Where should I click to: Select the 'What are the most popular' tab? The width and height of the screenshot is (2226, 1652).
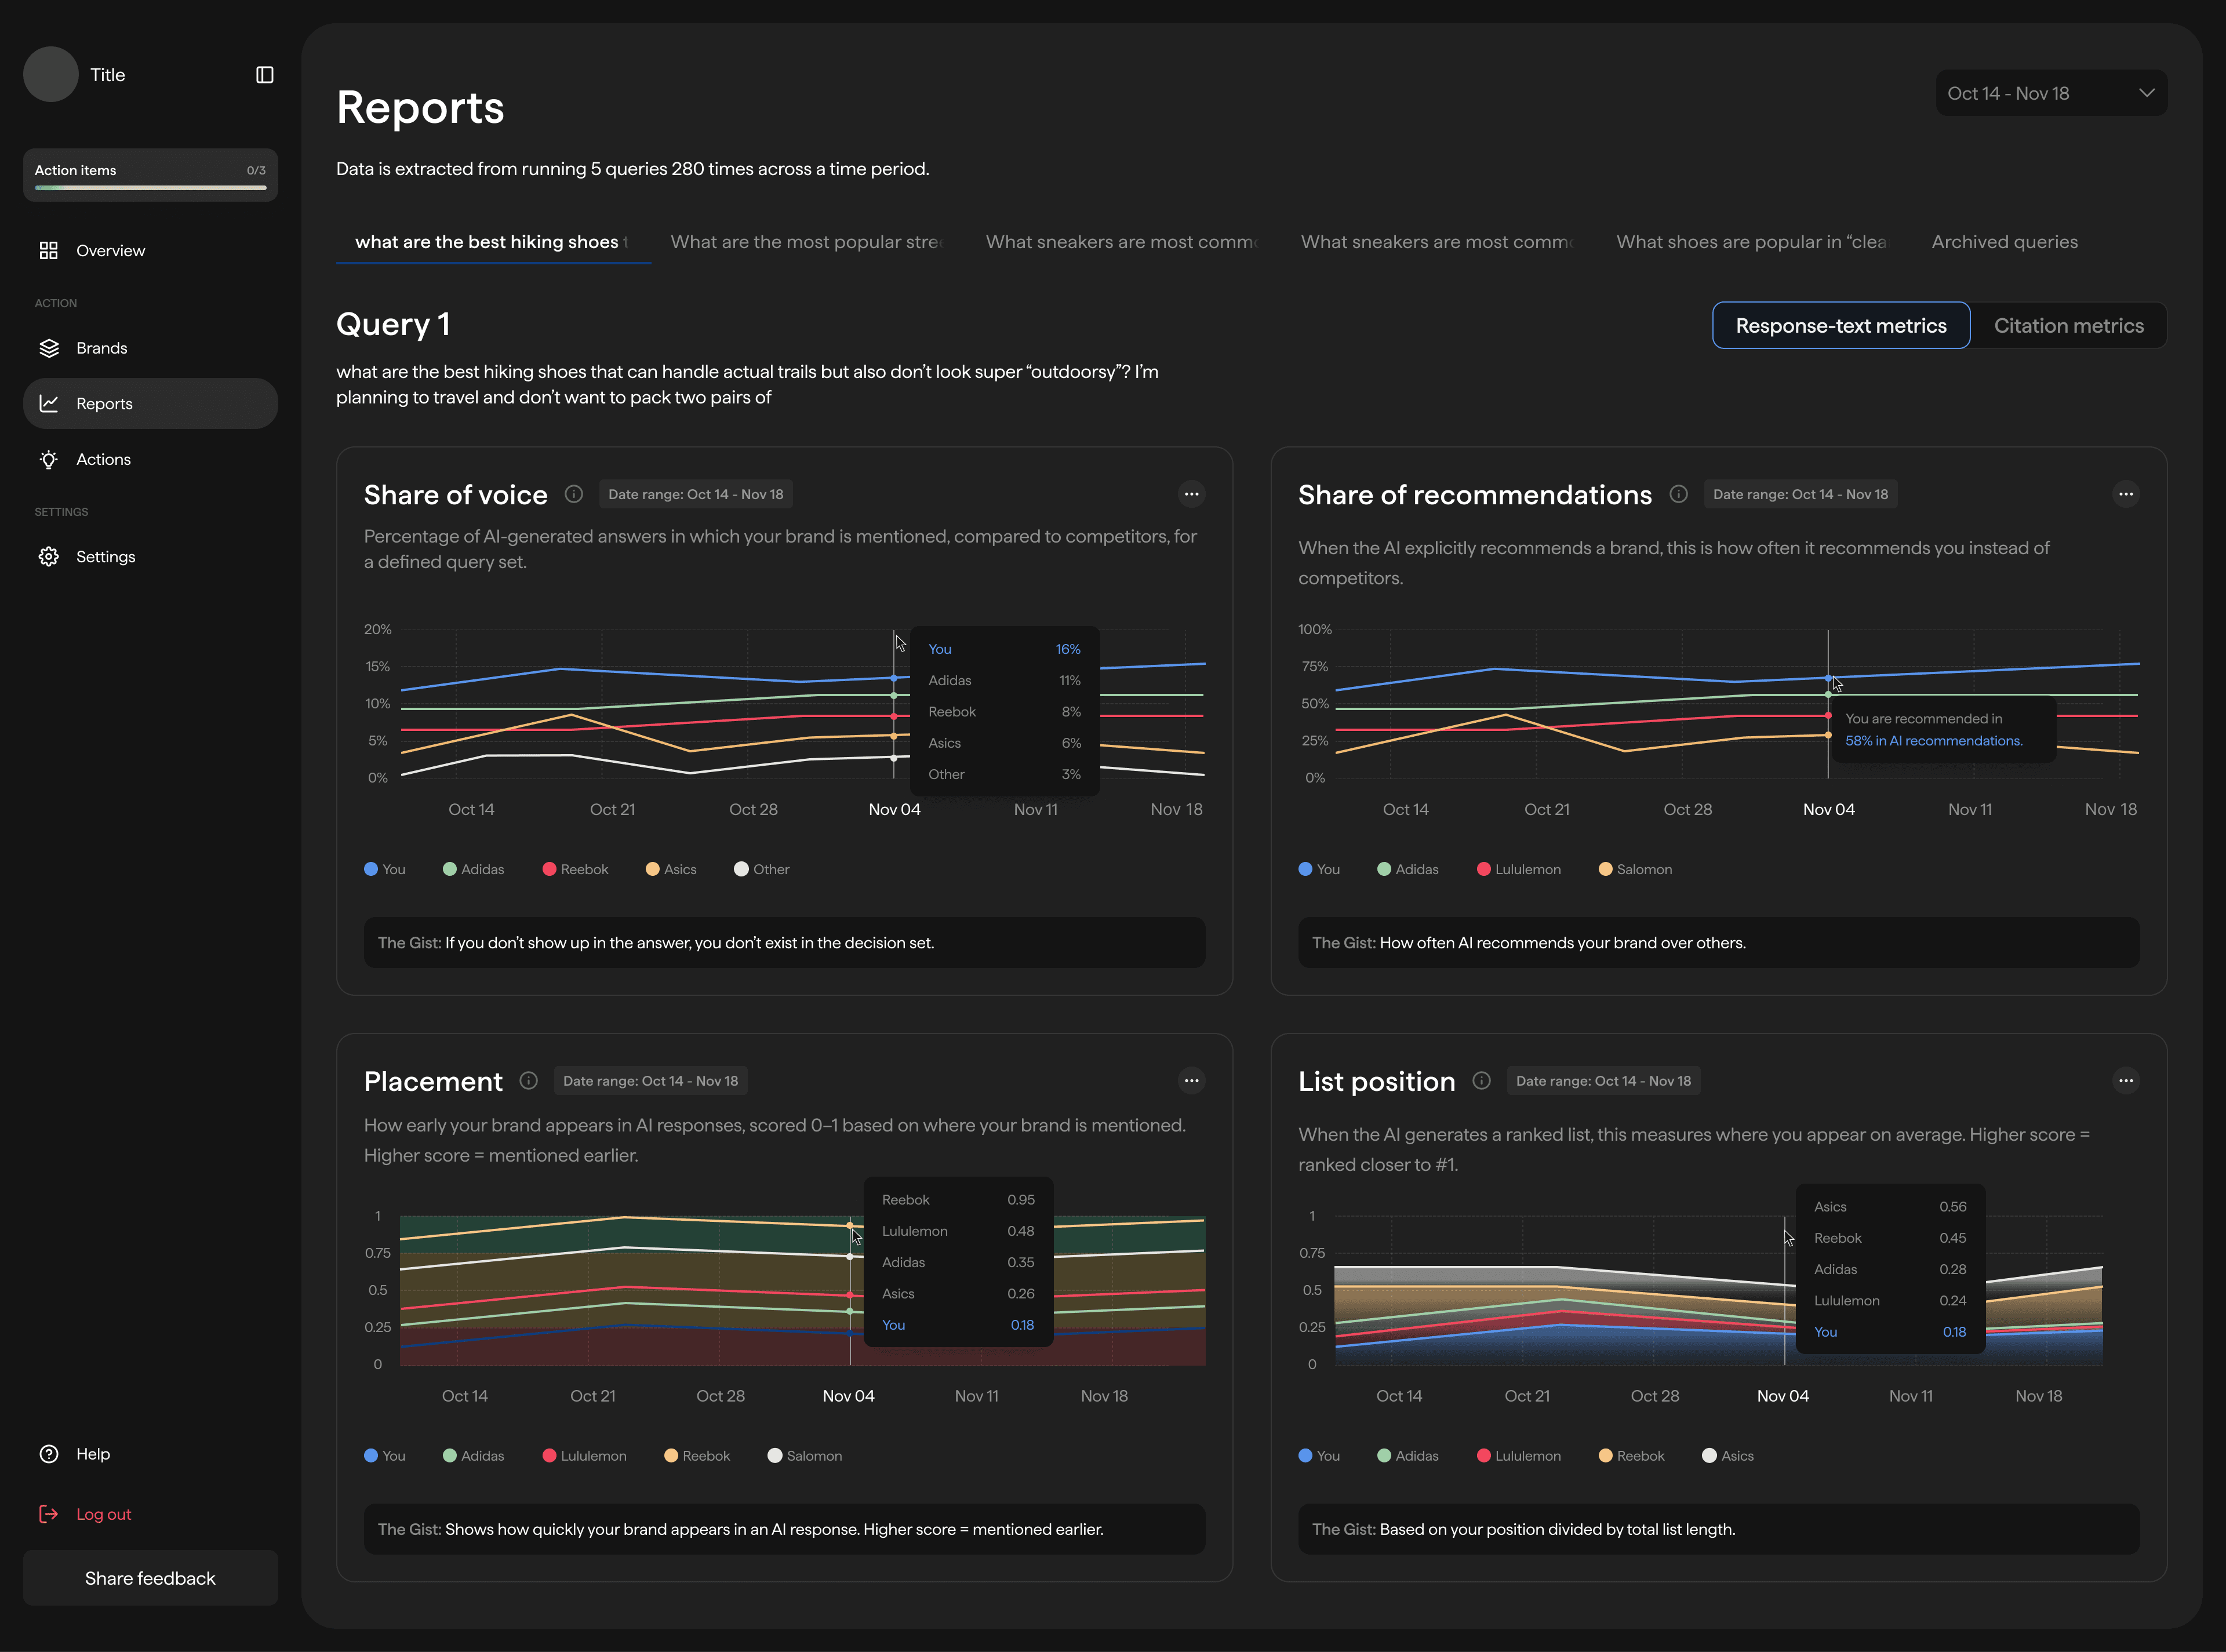pos(806,242)
